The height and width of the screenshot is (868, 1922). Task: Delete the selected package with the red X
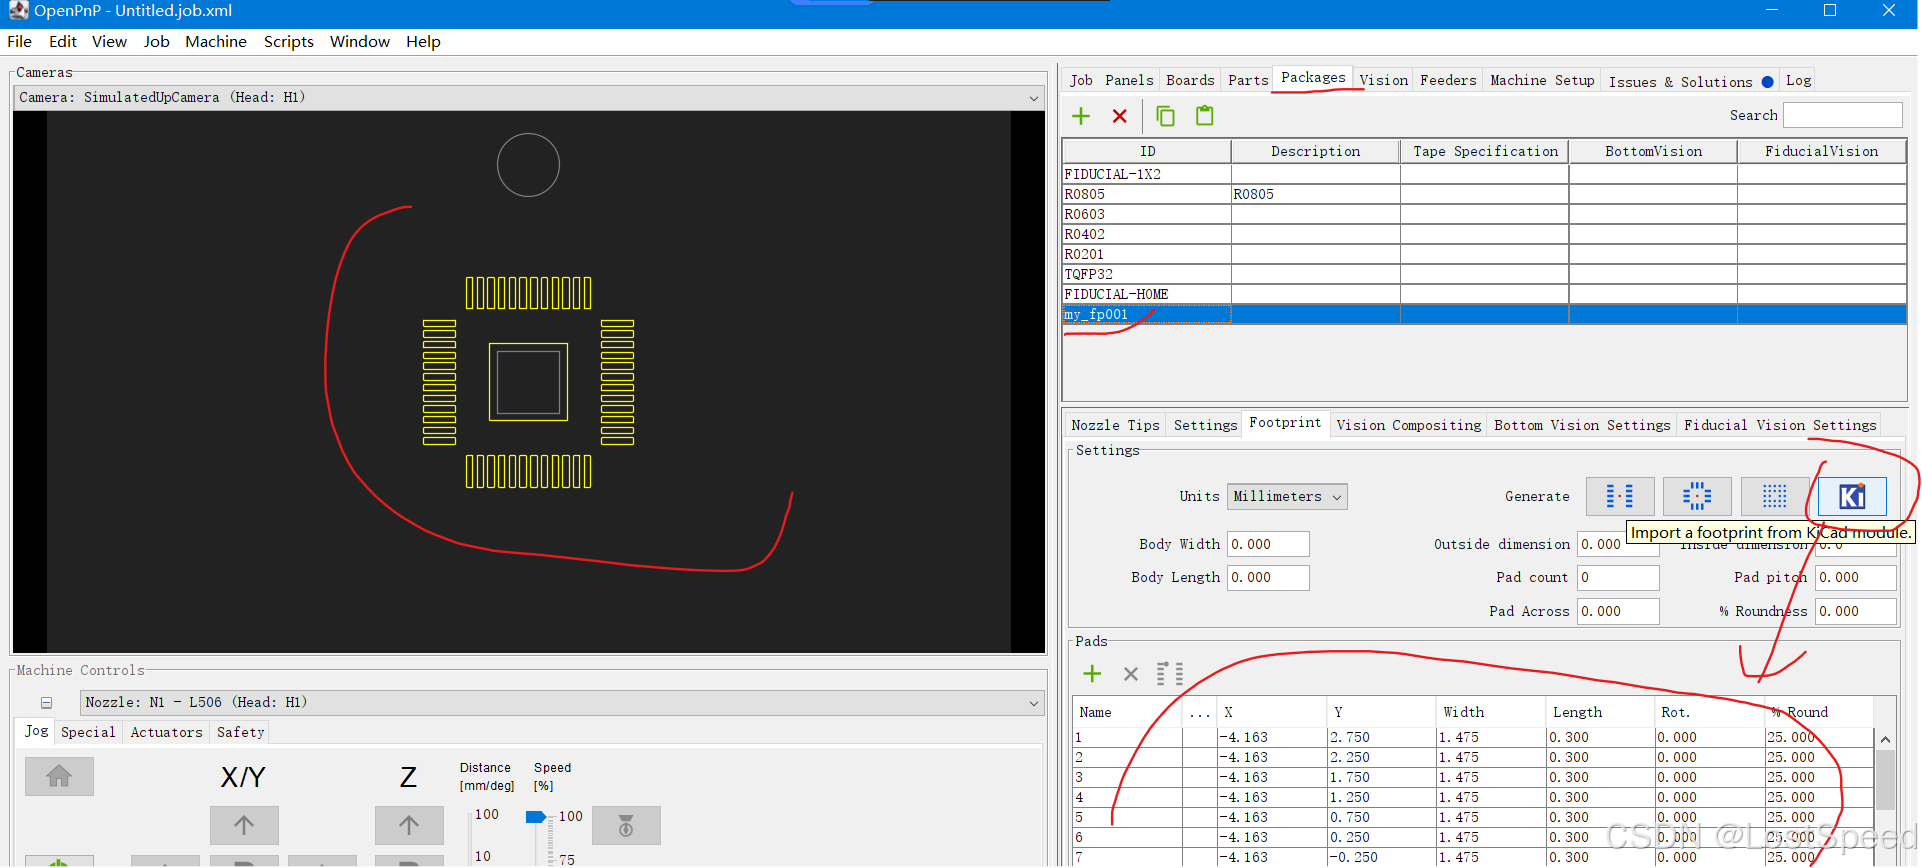(x=1120, y=116)
